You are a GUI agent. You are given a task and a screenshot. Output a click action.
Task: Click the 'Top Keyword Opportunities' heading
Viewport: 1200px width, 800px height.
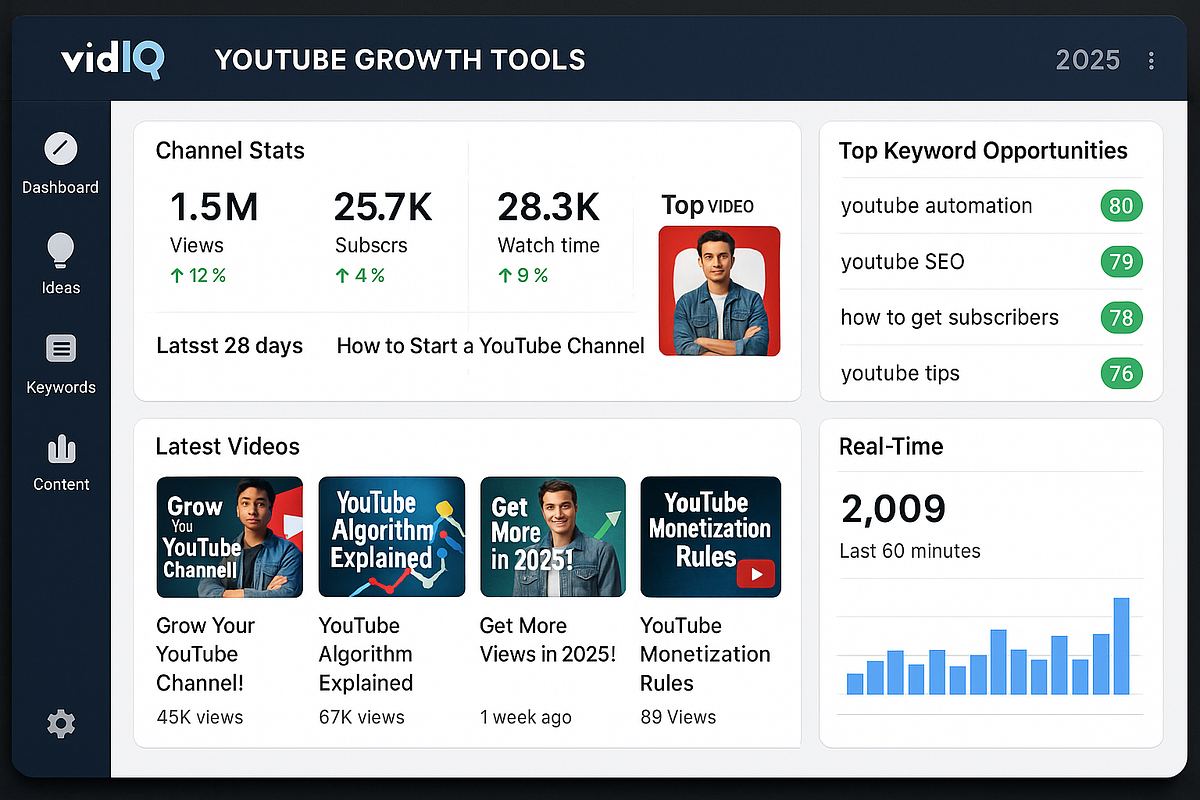point(983,151)
